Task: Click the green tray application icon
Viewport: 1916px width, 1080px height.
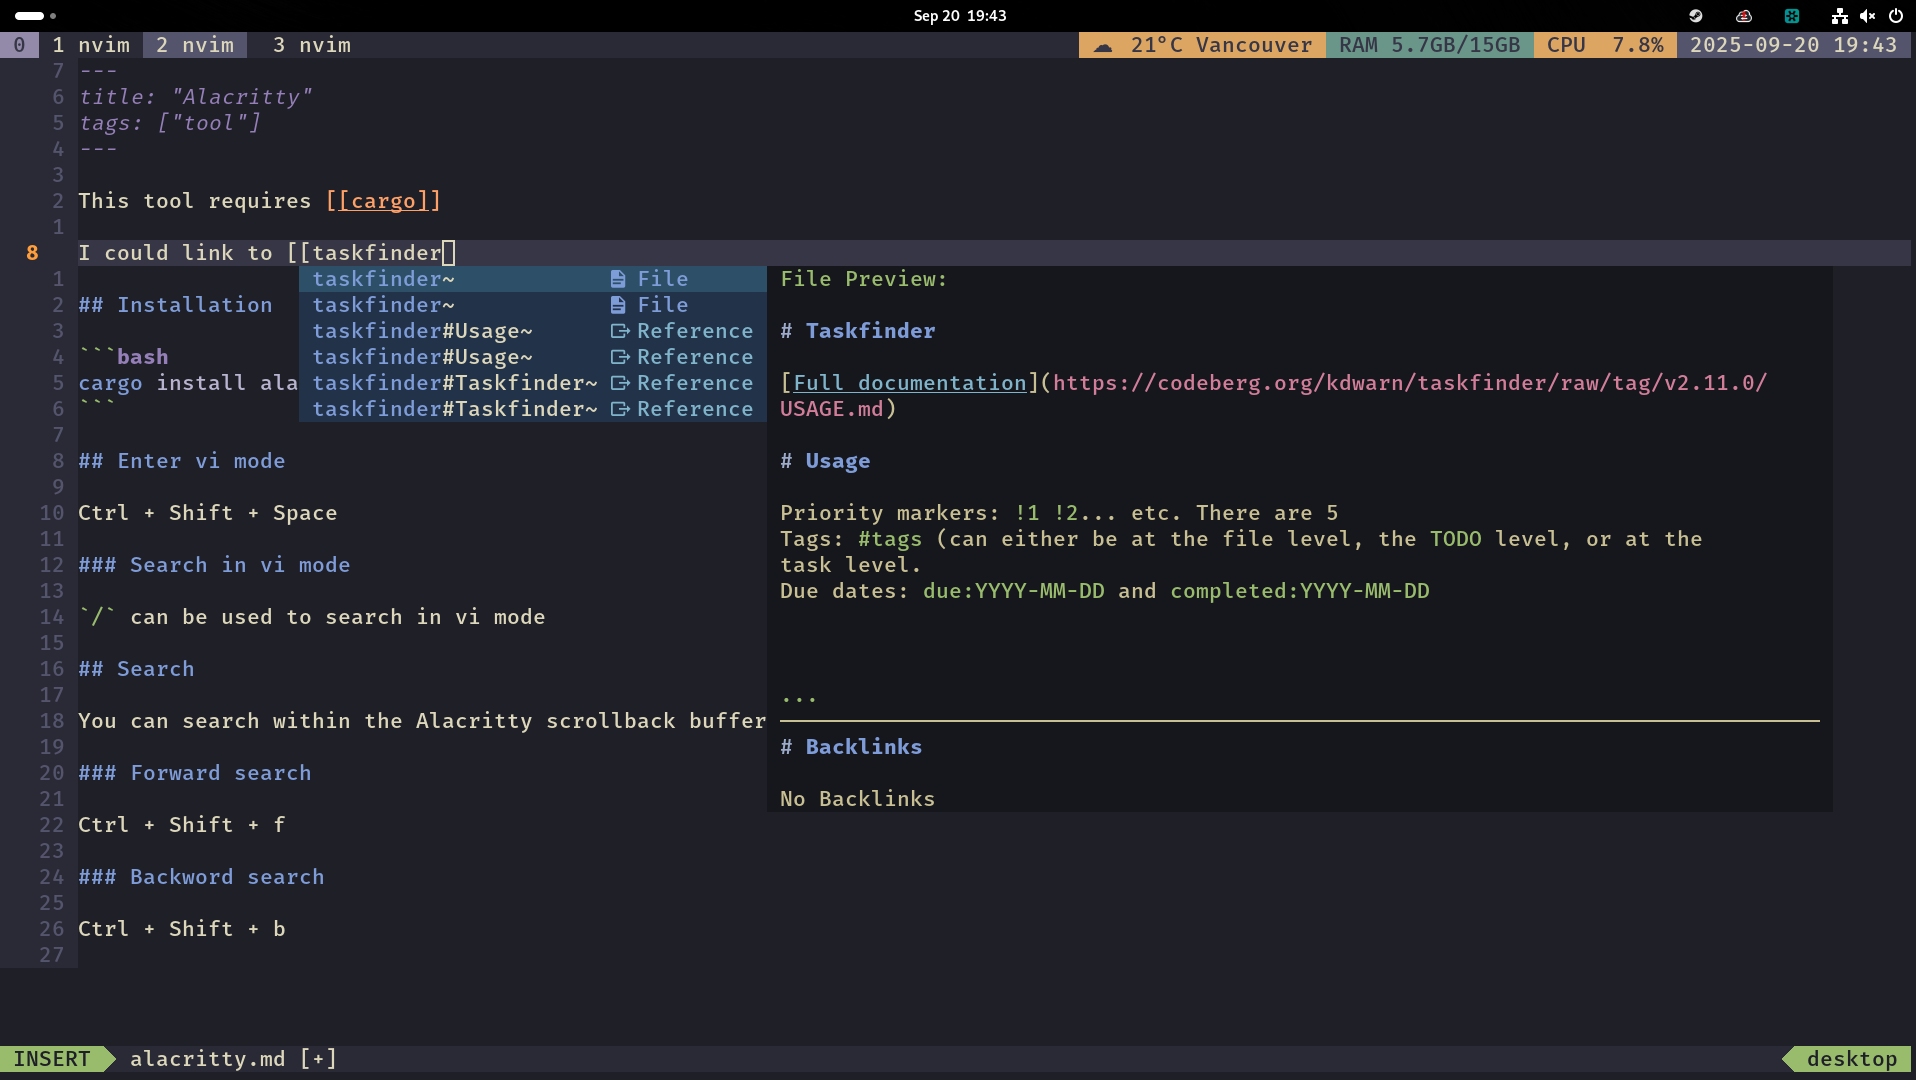Action: click(1792, 16)
